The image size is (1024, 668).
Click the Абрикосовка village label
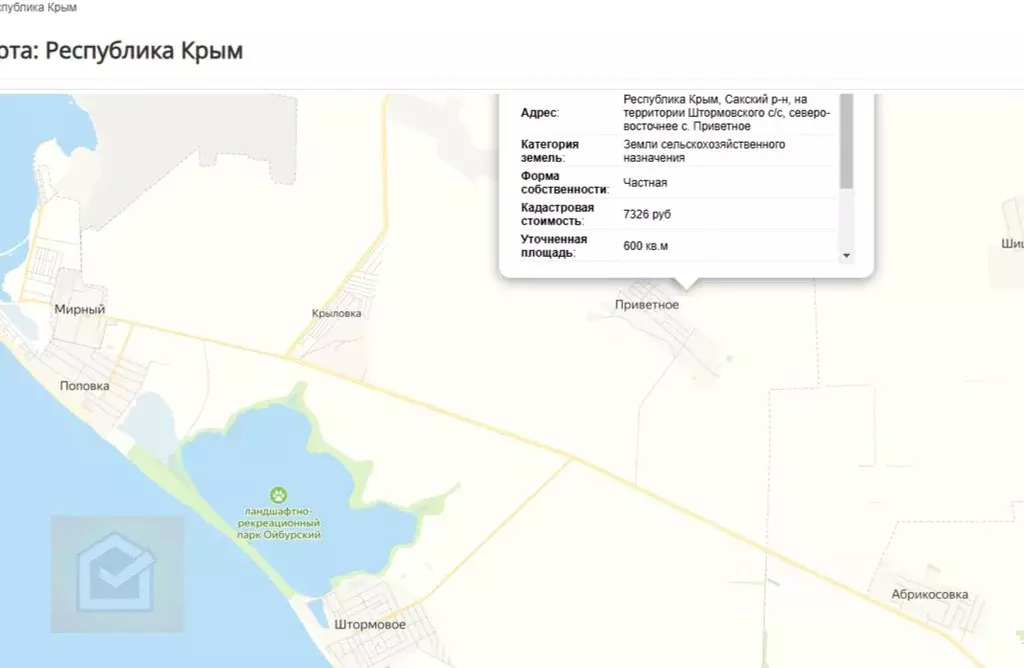click(929, 594)
